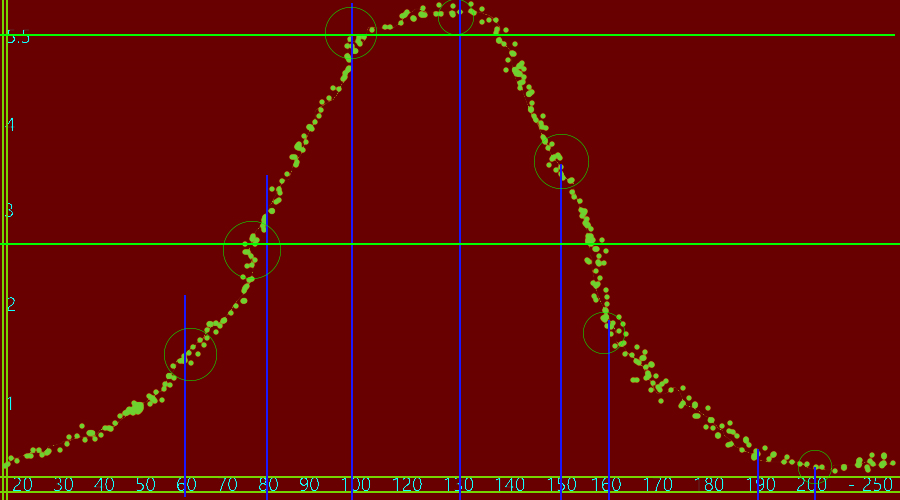
Task: Click the 200 x-axis number
Action: click(x=812, y=485)
